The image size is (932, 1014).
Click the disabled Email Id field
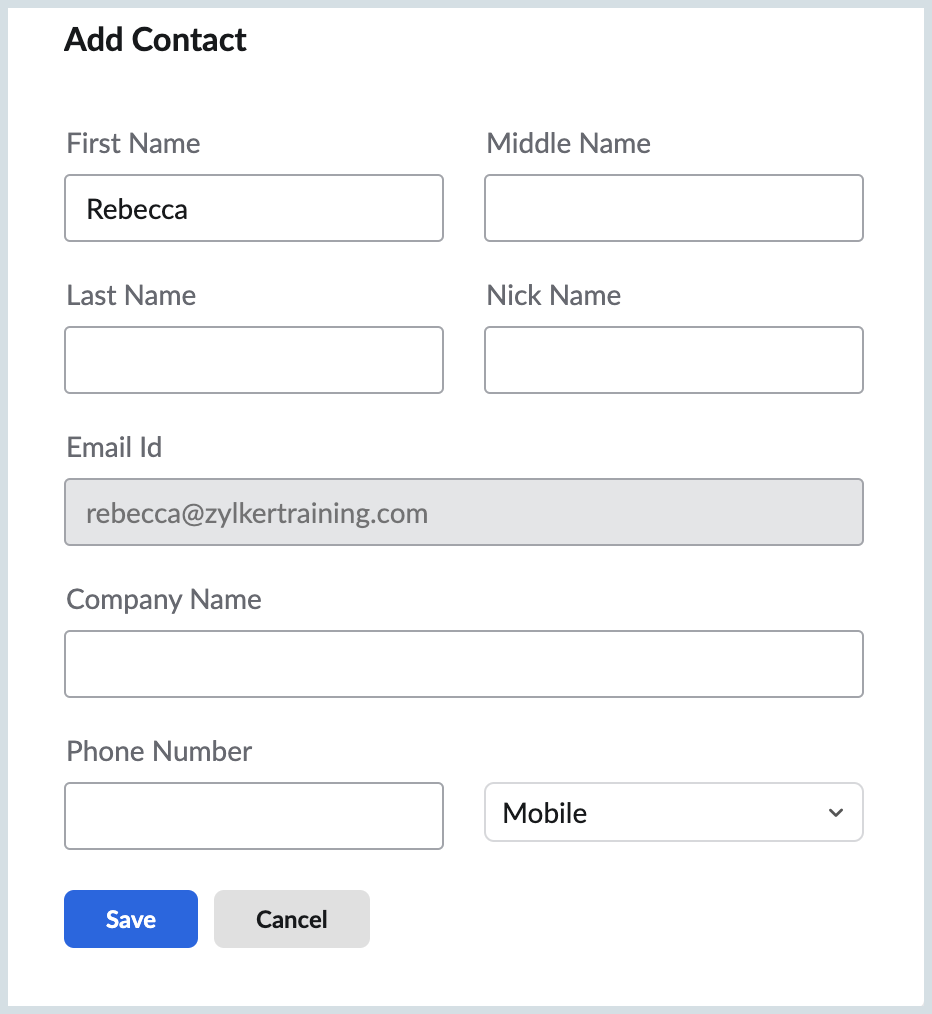[x=463, y=512]
